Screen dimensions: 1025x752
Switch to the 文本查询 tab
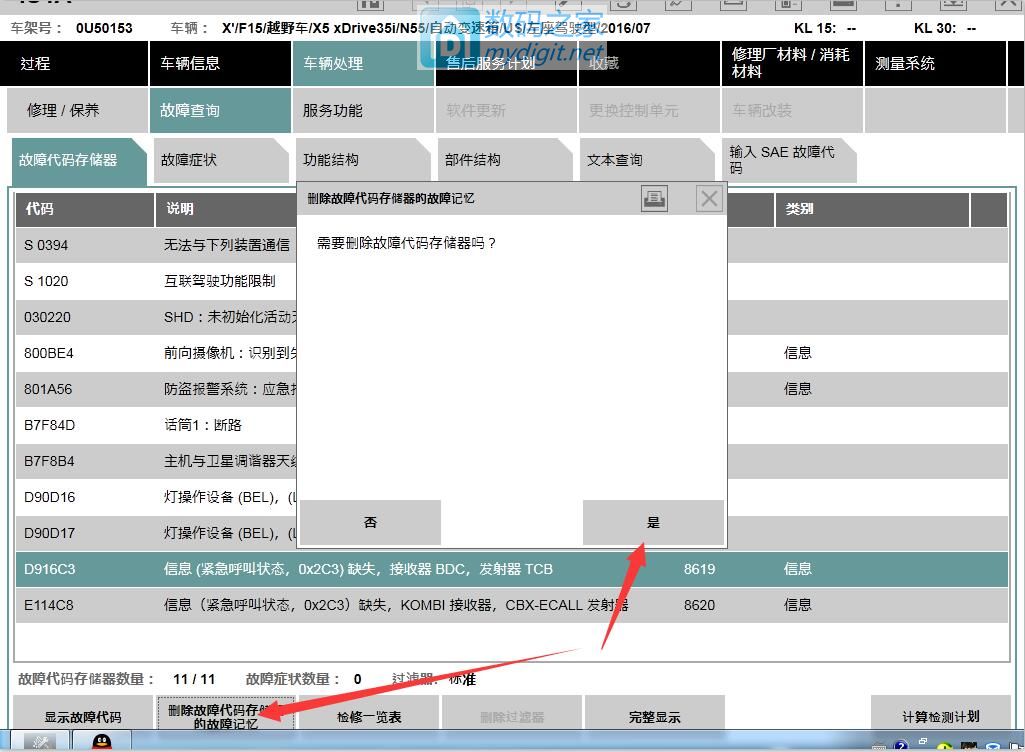tap(647, 160)
